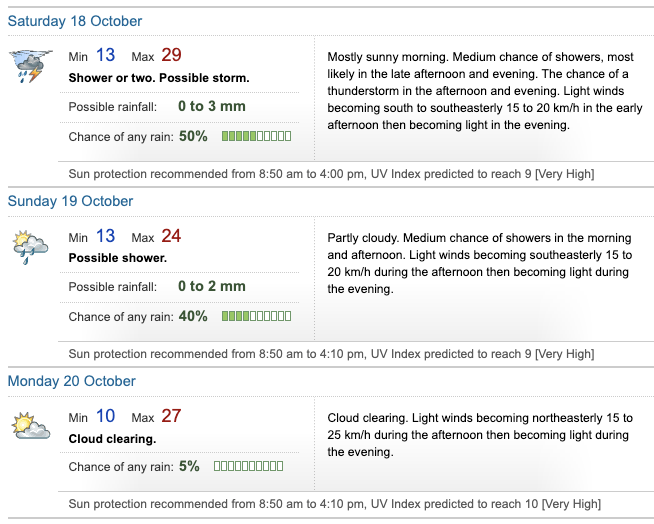The image size is (654, 524).
Task: Select Sunday's max temperature 24
Action: (170, 237)
